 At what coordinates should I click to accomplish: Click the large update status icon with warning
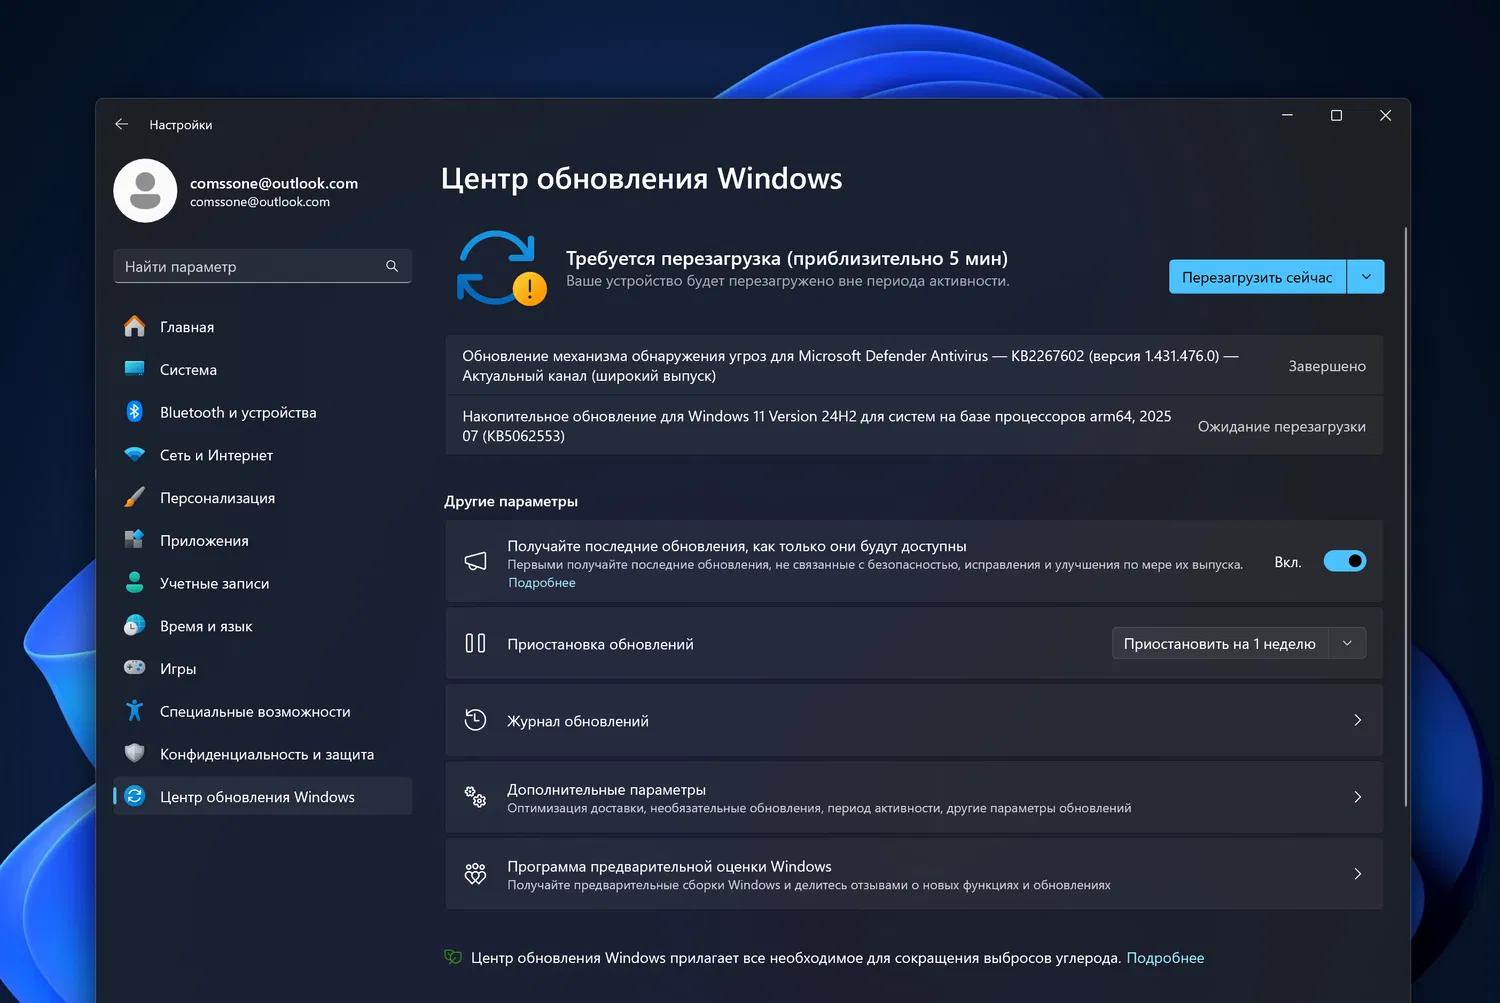pyautogui.click(x=501, y=268)
